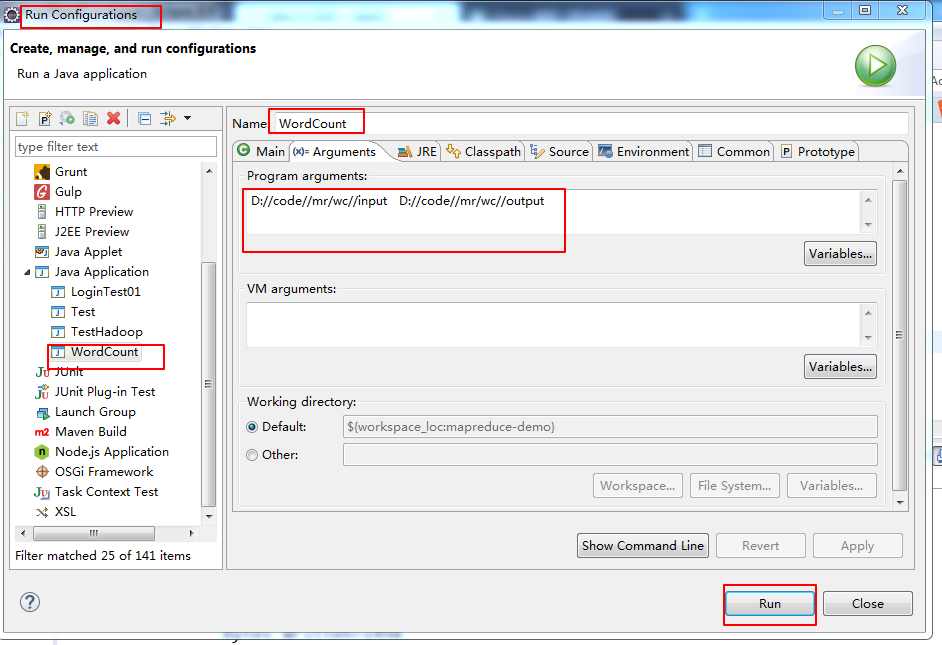Click tree scroll down arrow button
Screen dimensions: 942x645
209,516
